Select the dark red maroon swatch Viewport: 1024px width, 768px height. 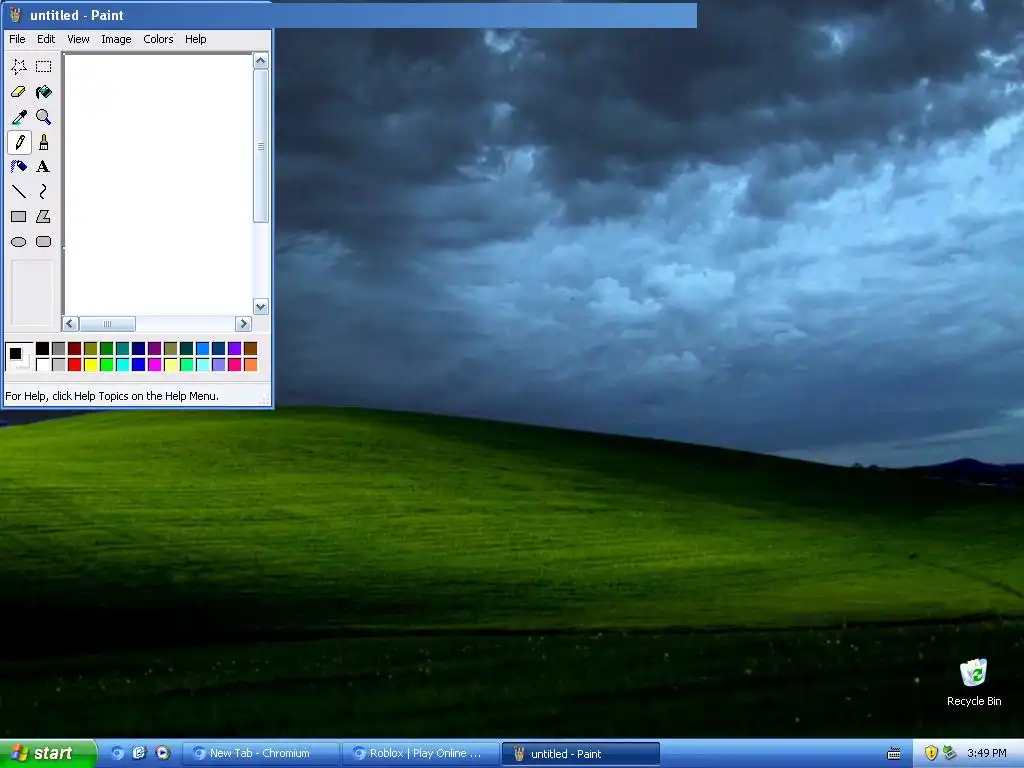pyautogui.click(x=74, y=348)
